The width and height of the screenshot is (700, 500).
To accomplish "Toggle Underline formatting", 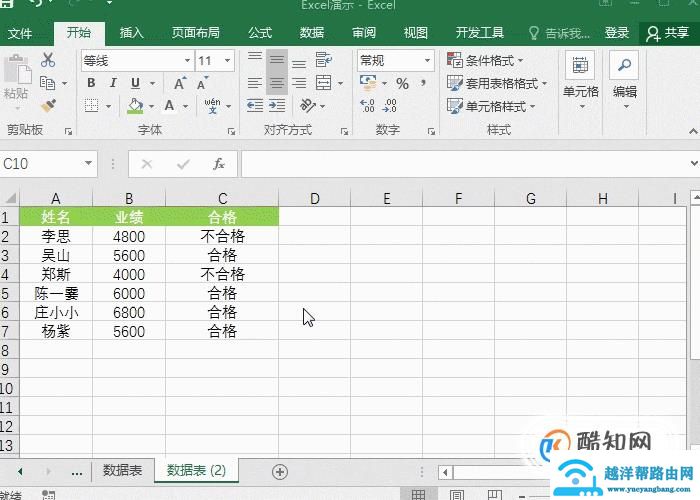I will tap(135, 83).
